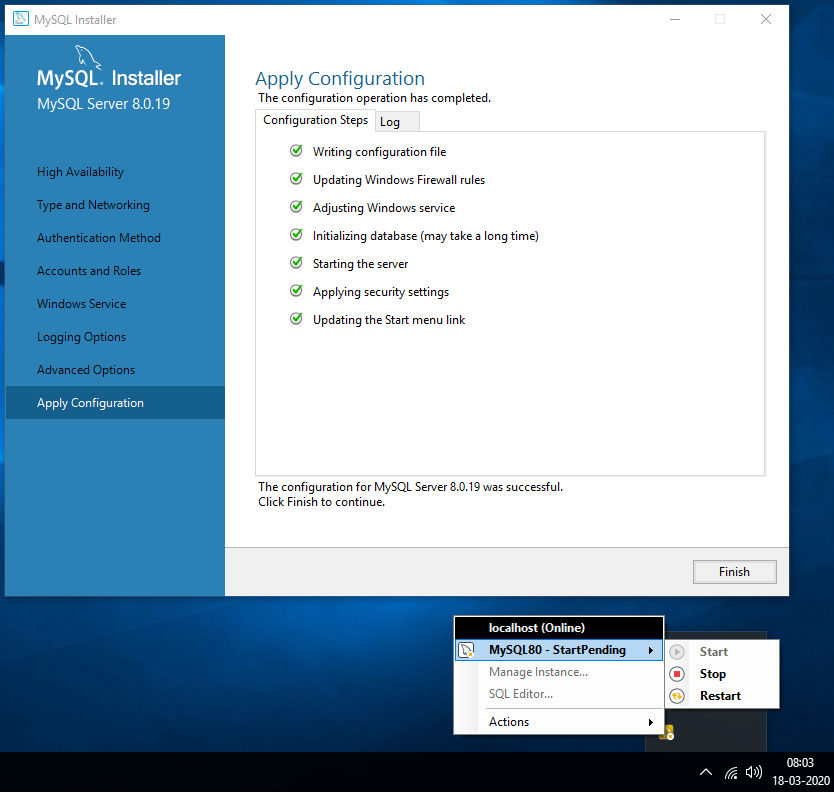Expand the Actions submenu
This screenshot has height=793, width=834.
[558, 722]
